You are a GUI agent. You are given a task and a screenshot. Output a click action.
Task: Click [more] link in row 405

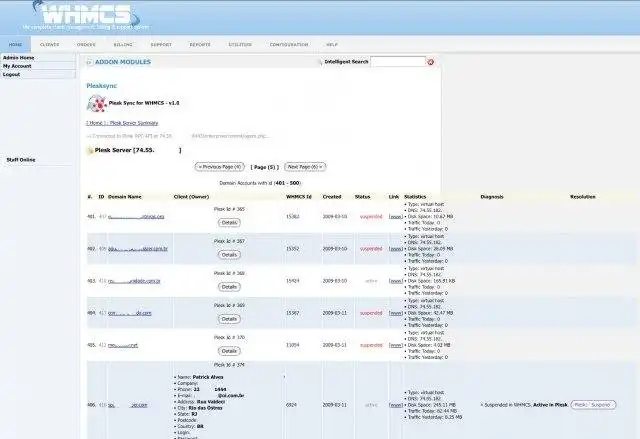pyautogui.click(x=396, y=345)
